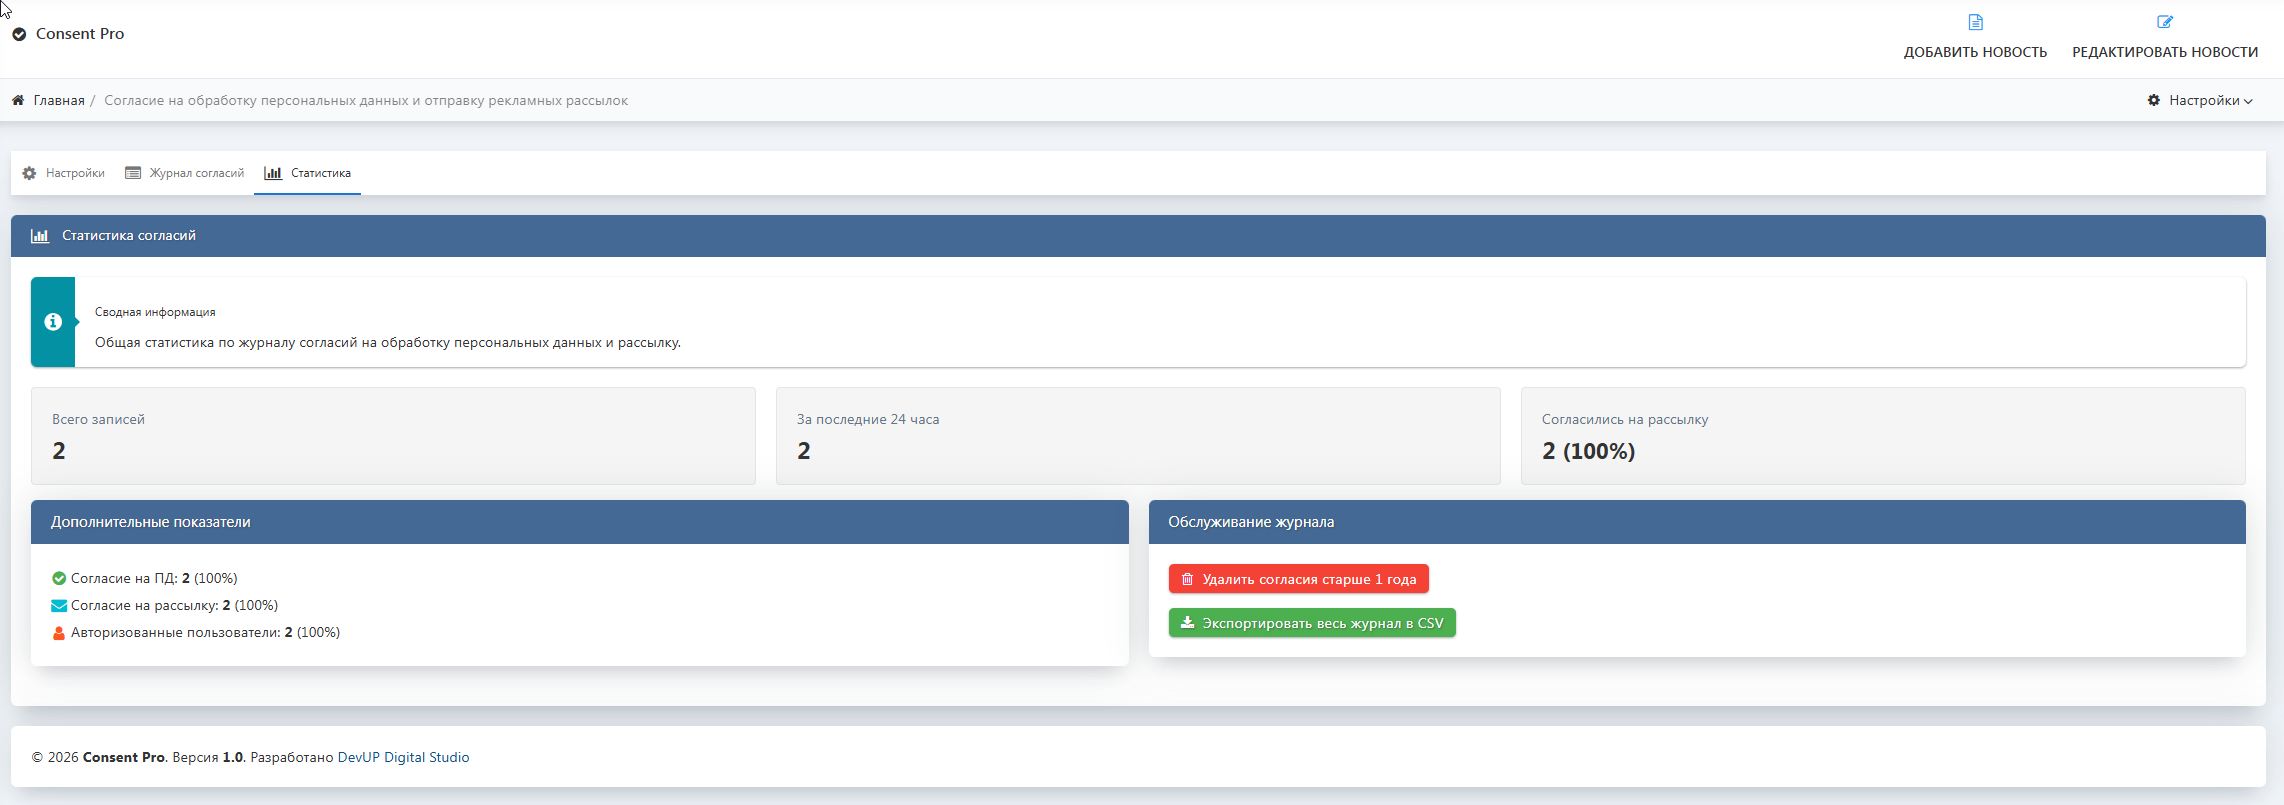This screenshot has width=2284, height=805.
Task: Expand the Настройки dropdown chevron at top right
Action: (x=2248, y=101)
